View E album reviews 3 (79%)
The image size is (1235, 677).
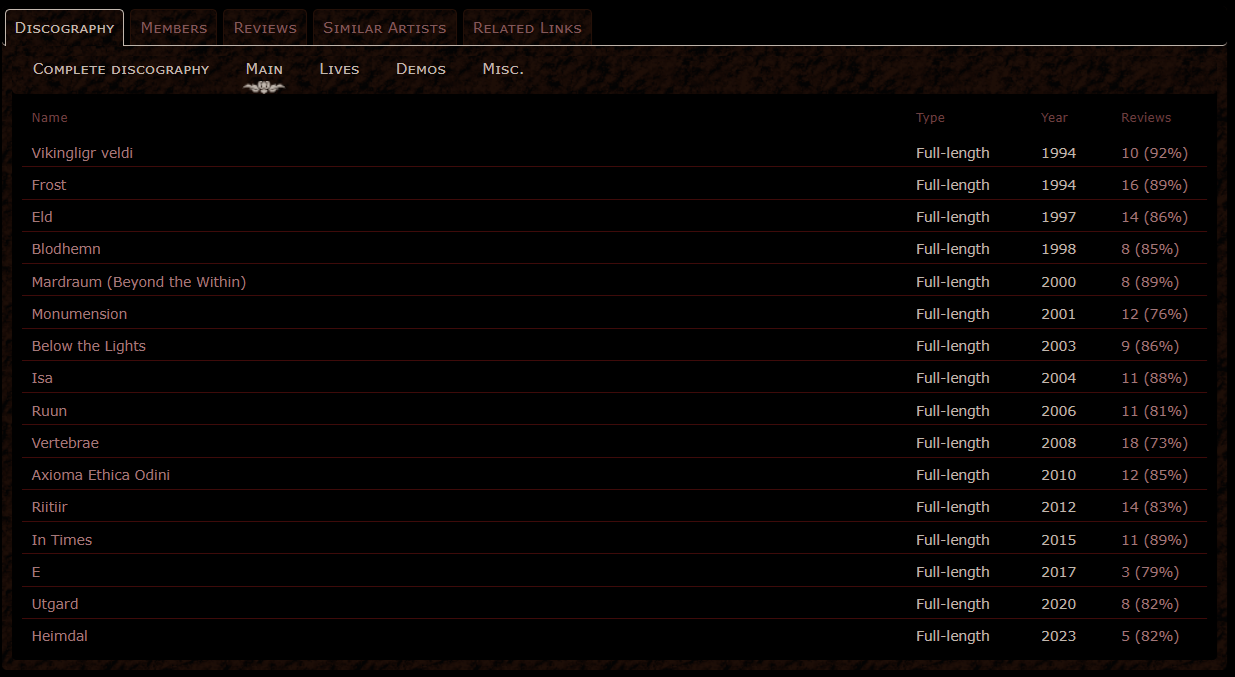1150,572
